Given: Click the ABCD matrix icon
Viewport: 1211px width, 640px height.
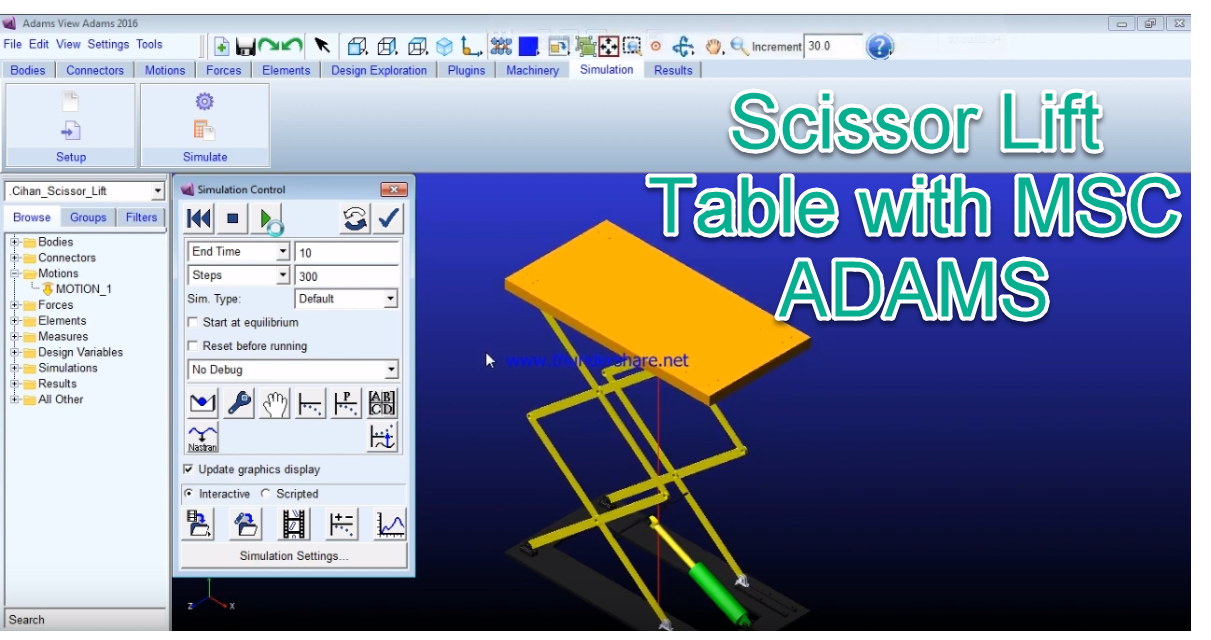Looking at the screenshot, I should click(382, 403).
